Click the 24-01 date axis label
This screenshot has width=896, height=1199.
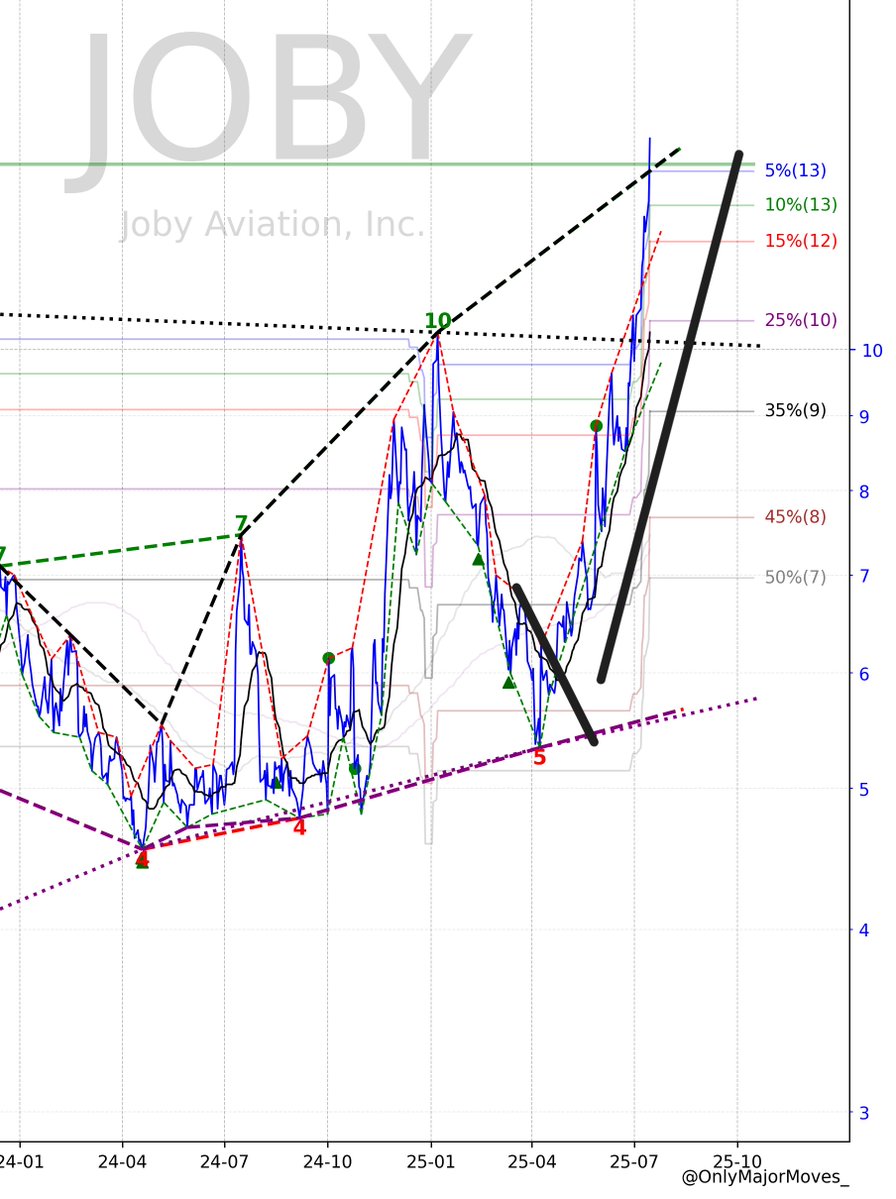pyautogui.click(x=21, y=1162)
